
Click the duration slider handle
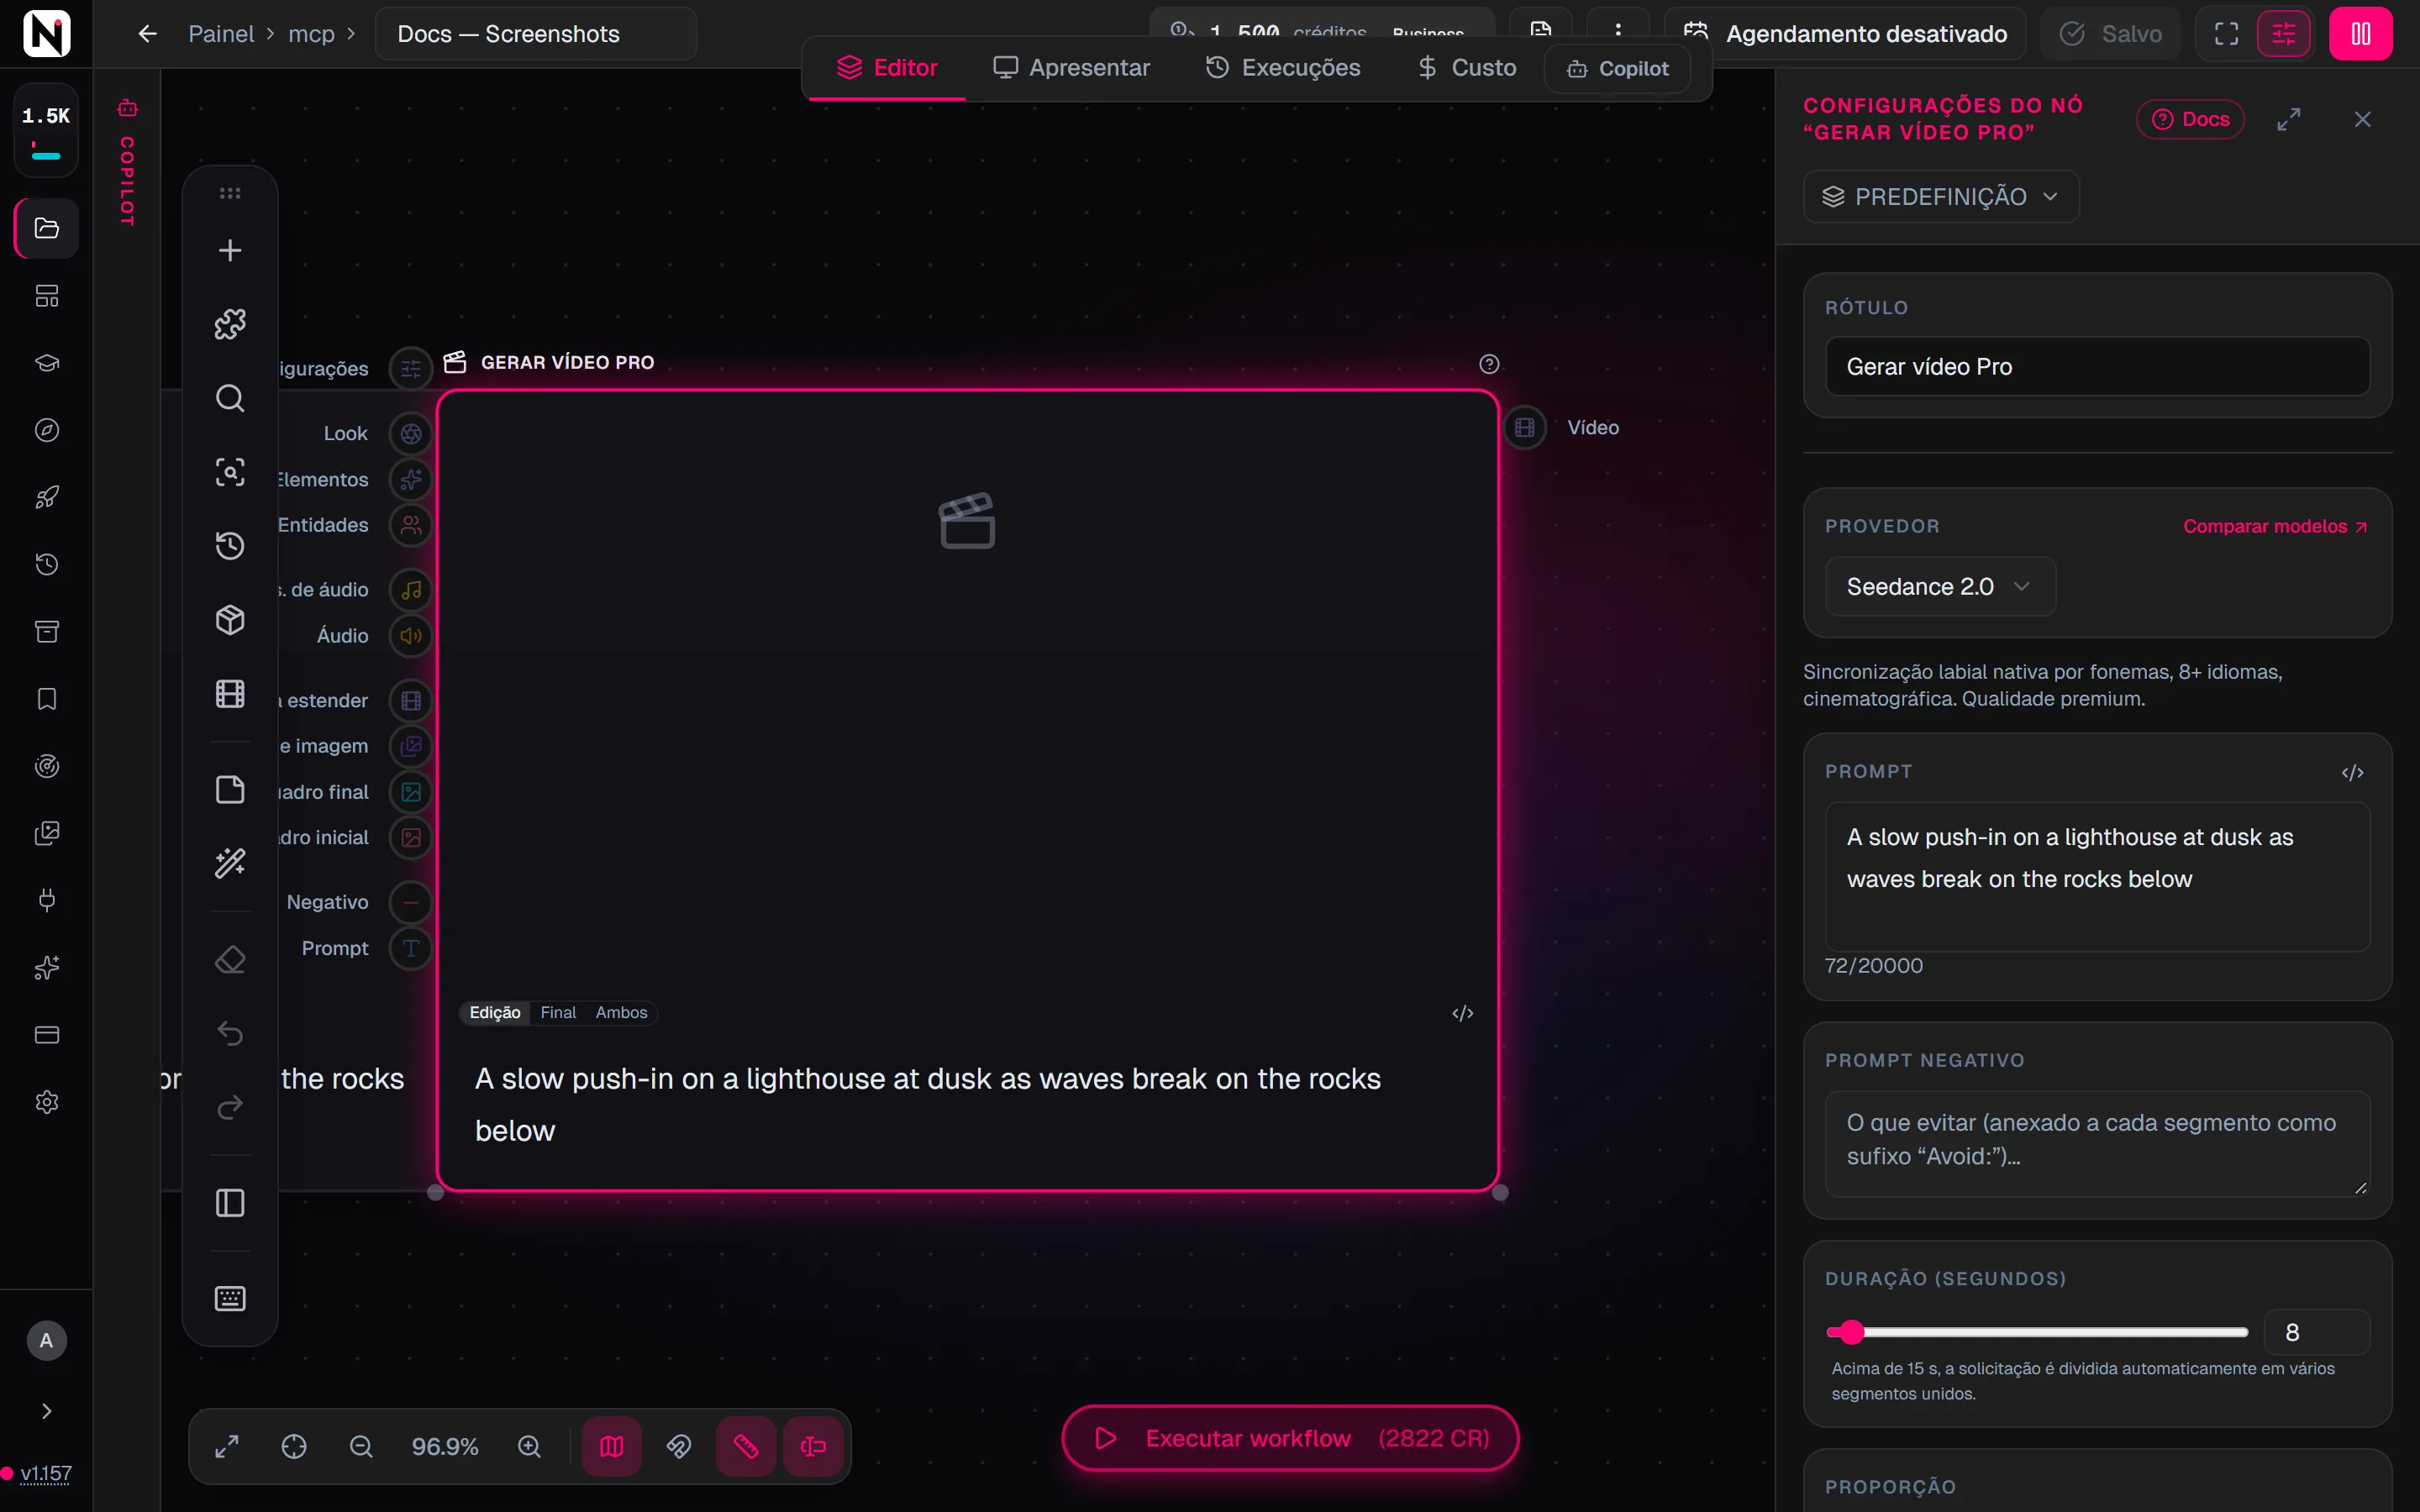point(1852,1332)
